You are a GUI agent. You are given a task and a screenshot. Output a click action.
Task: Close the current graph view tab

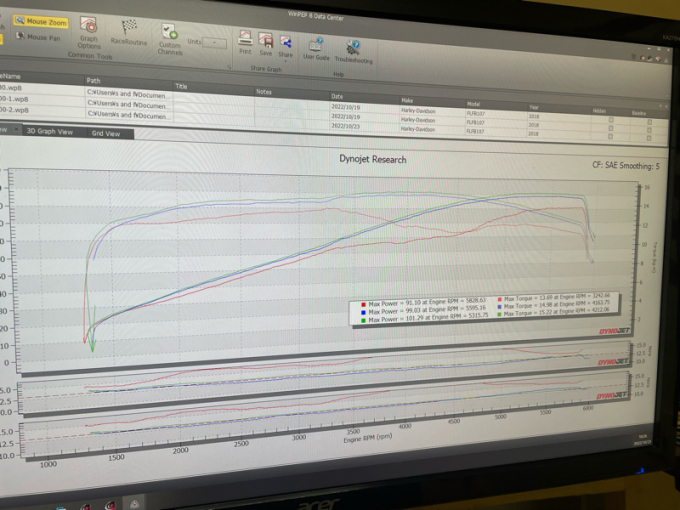pyautogui.click(x=16, y=130)
